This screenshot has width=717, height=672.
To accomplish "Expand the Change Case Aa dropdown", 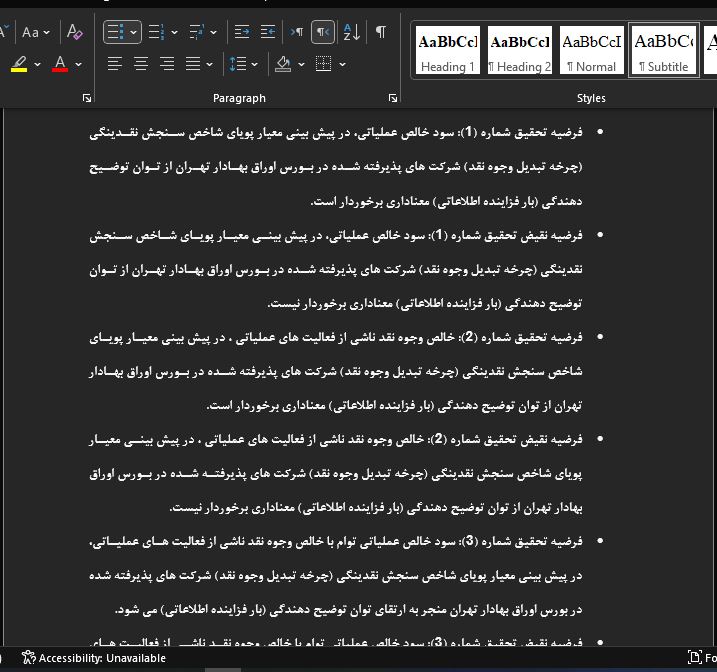I will click(x=36, y=32).
